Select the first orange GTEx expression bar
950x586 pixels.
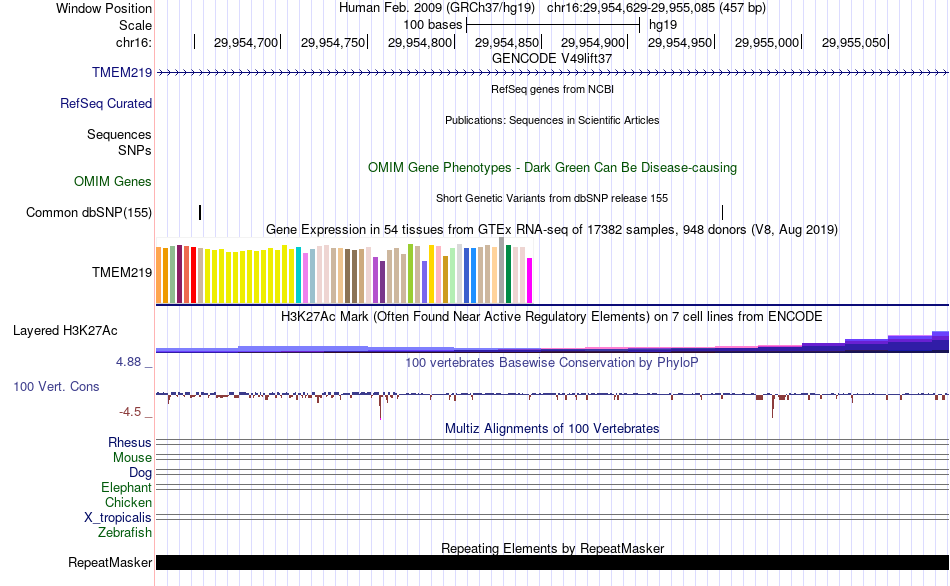click(159, 274)
